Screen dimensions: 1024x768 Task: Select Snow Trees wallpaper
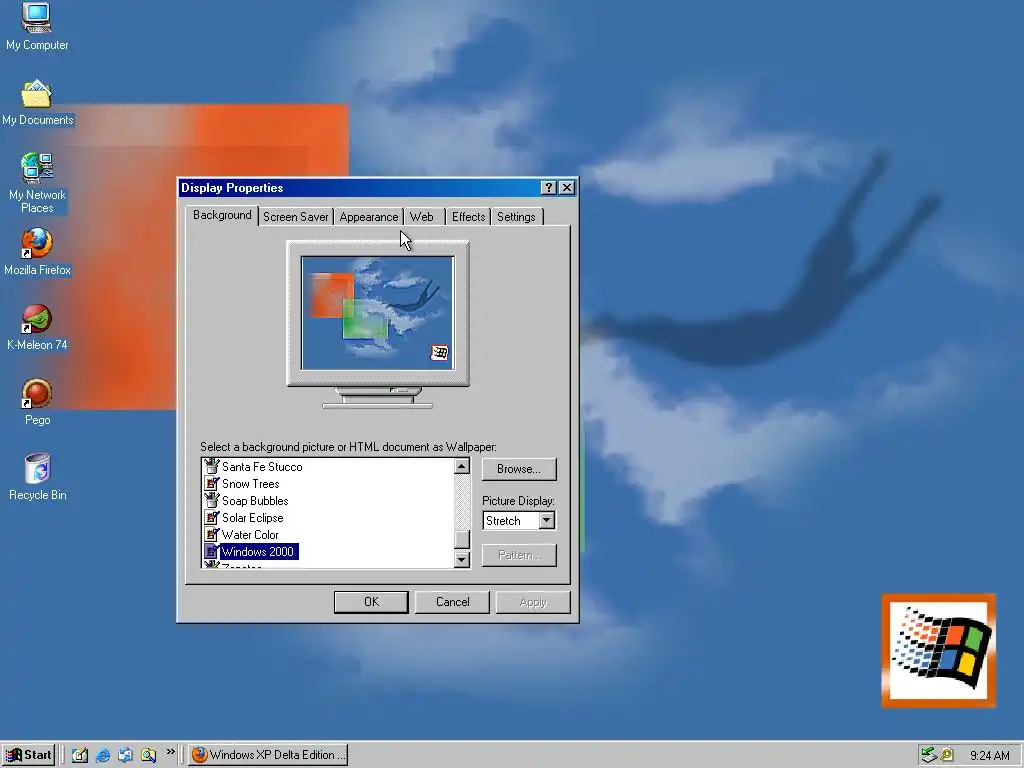(x=251, y=484)
